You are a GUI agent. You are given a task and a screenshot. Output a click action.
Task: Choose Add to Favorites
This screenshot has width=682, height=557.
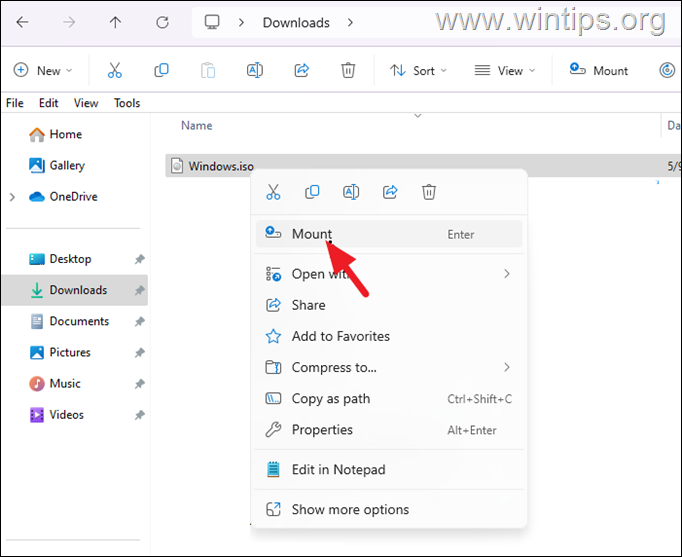[x=389, y=337]
